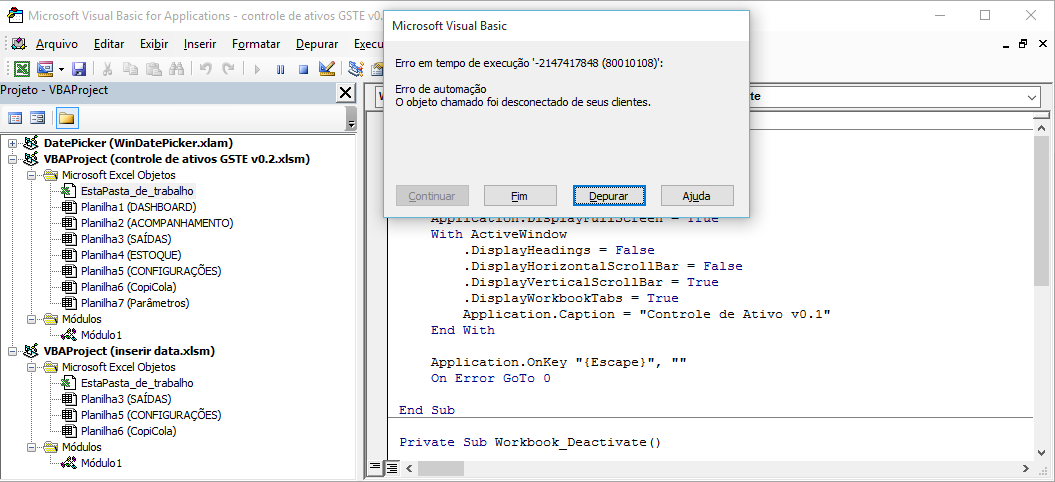Collapse Microsoft Excel Objetos under controle de ativos
1055x482 pixels.
[x=31, y=175]
